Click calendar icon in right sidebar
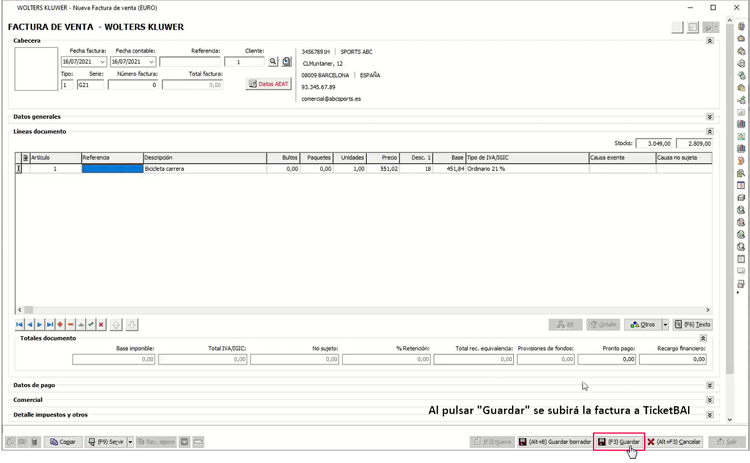 pos(741,185)
